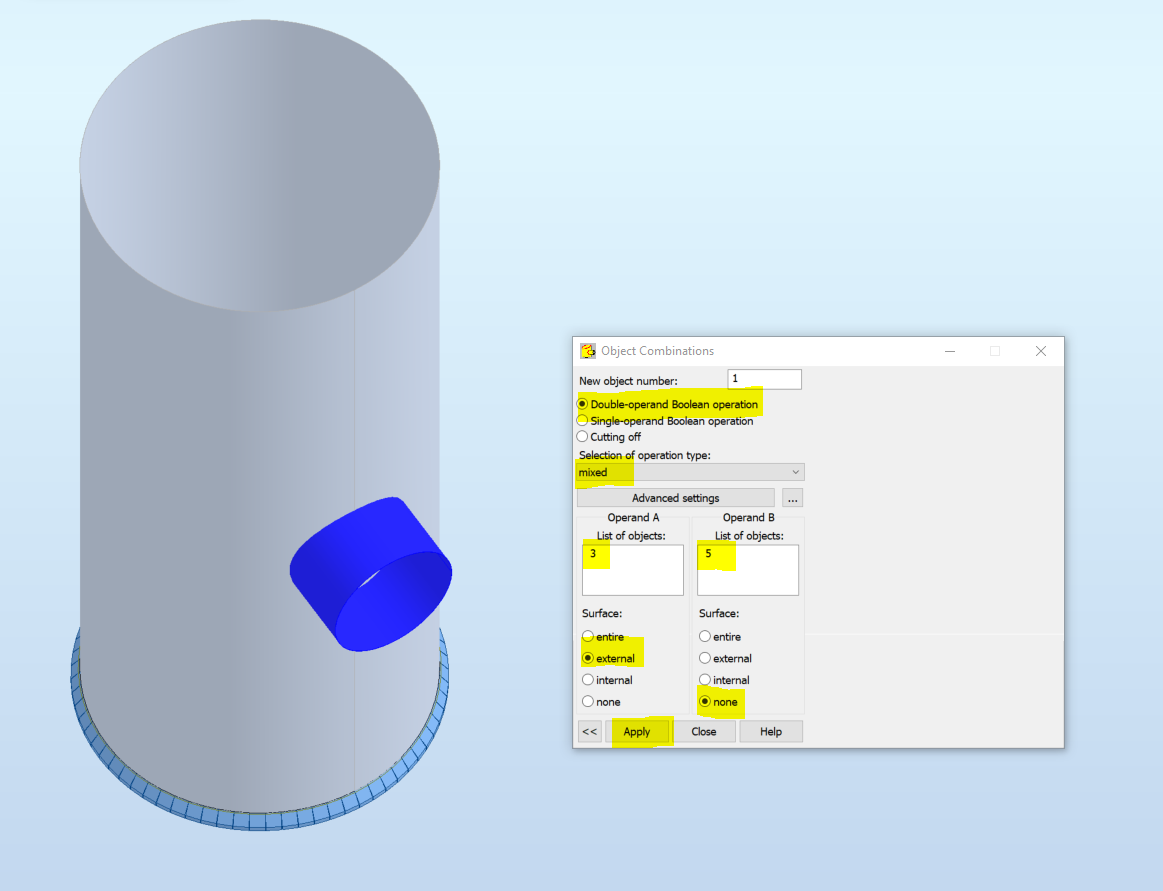Set Operand A surface to entire
This screenshot has height=891, width=1163.
[x=589, y=636]
